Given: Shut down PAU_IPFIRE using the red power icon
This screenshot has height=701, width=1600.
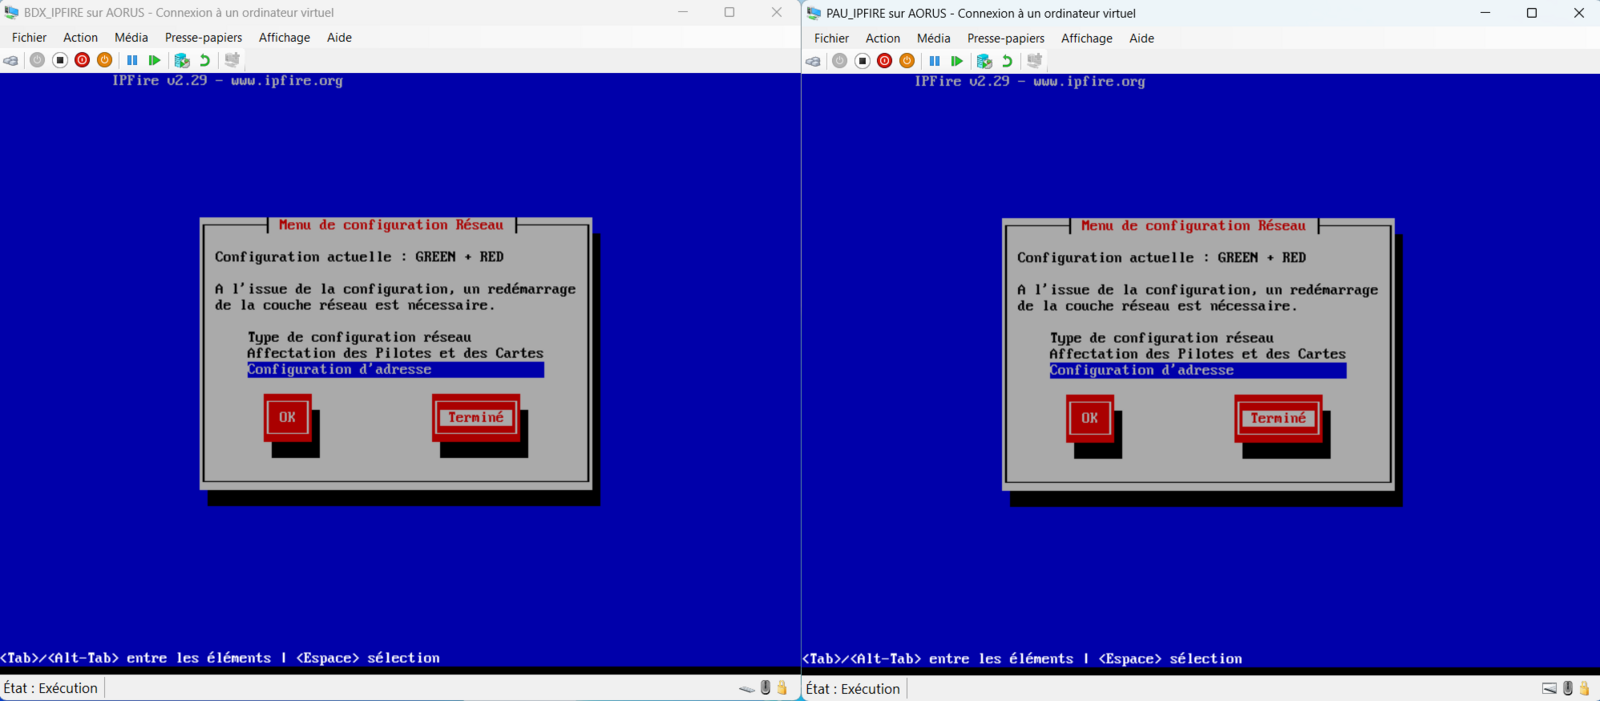Looking at the screenshot, I should (884, 61).
